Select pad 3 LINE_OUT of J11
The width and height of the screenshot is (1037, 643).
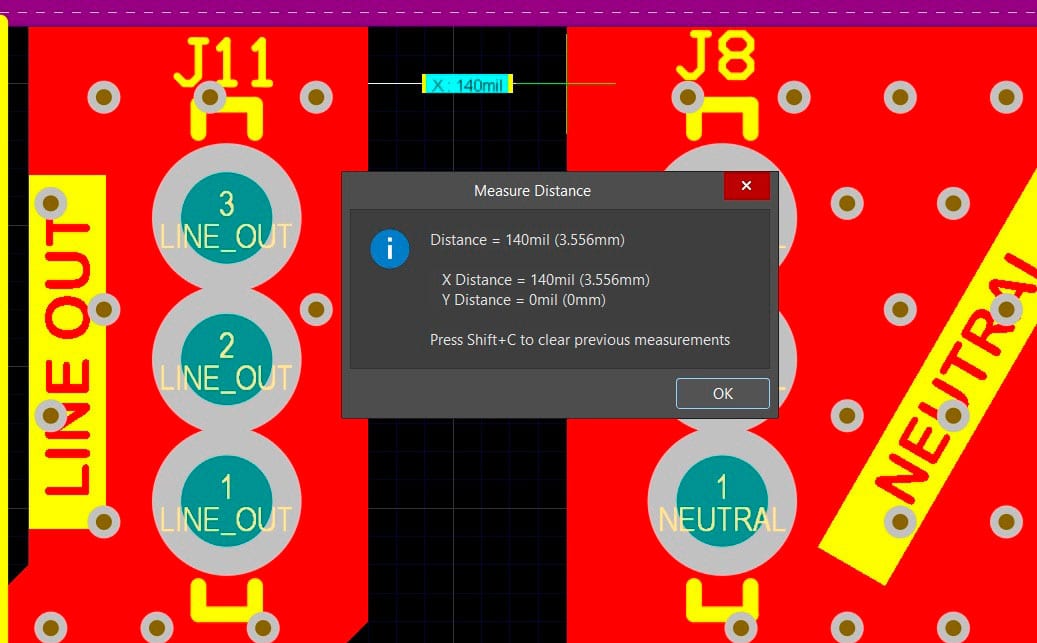226,218
